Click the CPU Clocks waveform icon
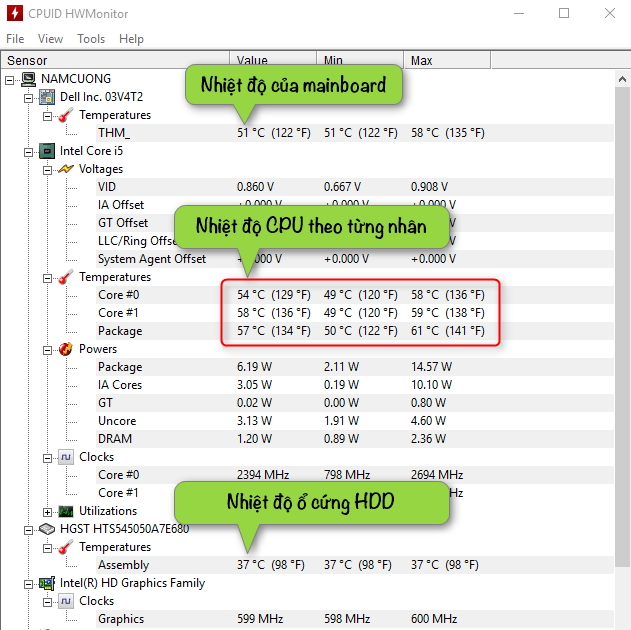The height and width of the screenshot is (630, 631). 66,457
